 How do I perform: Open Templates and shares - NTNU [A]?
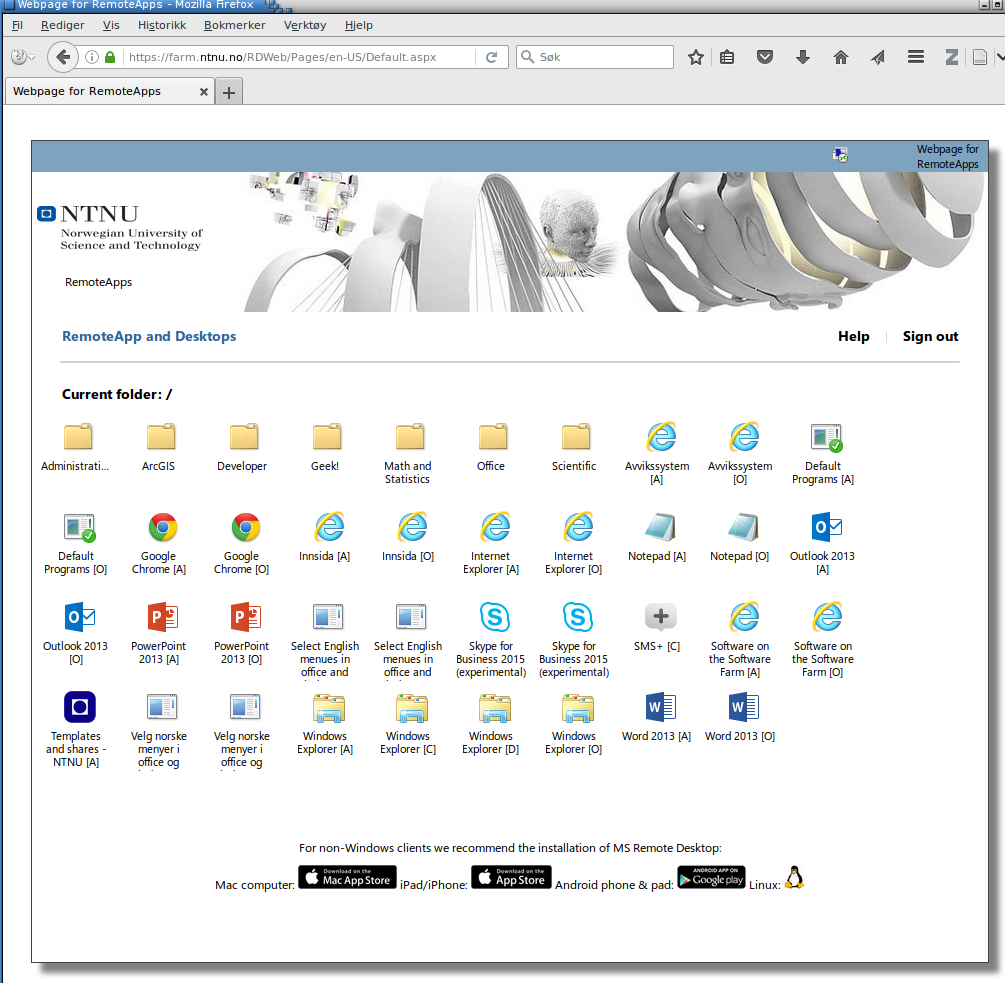tap(79, 707)
